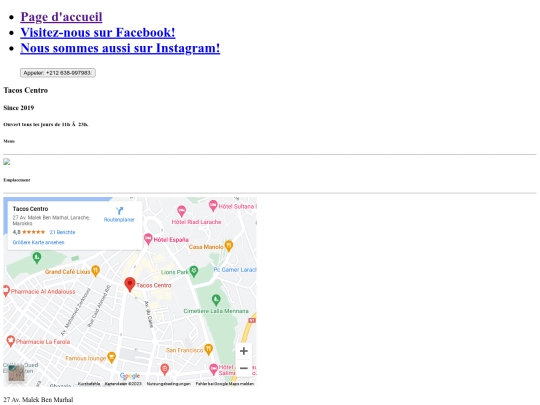Click the Tacos Centro heading text

[x=25, y=90]
